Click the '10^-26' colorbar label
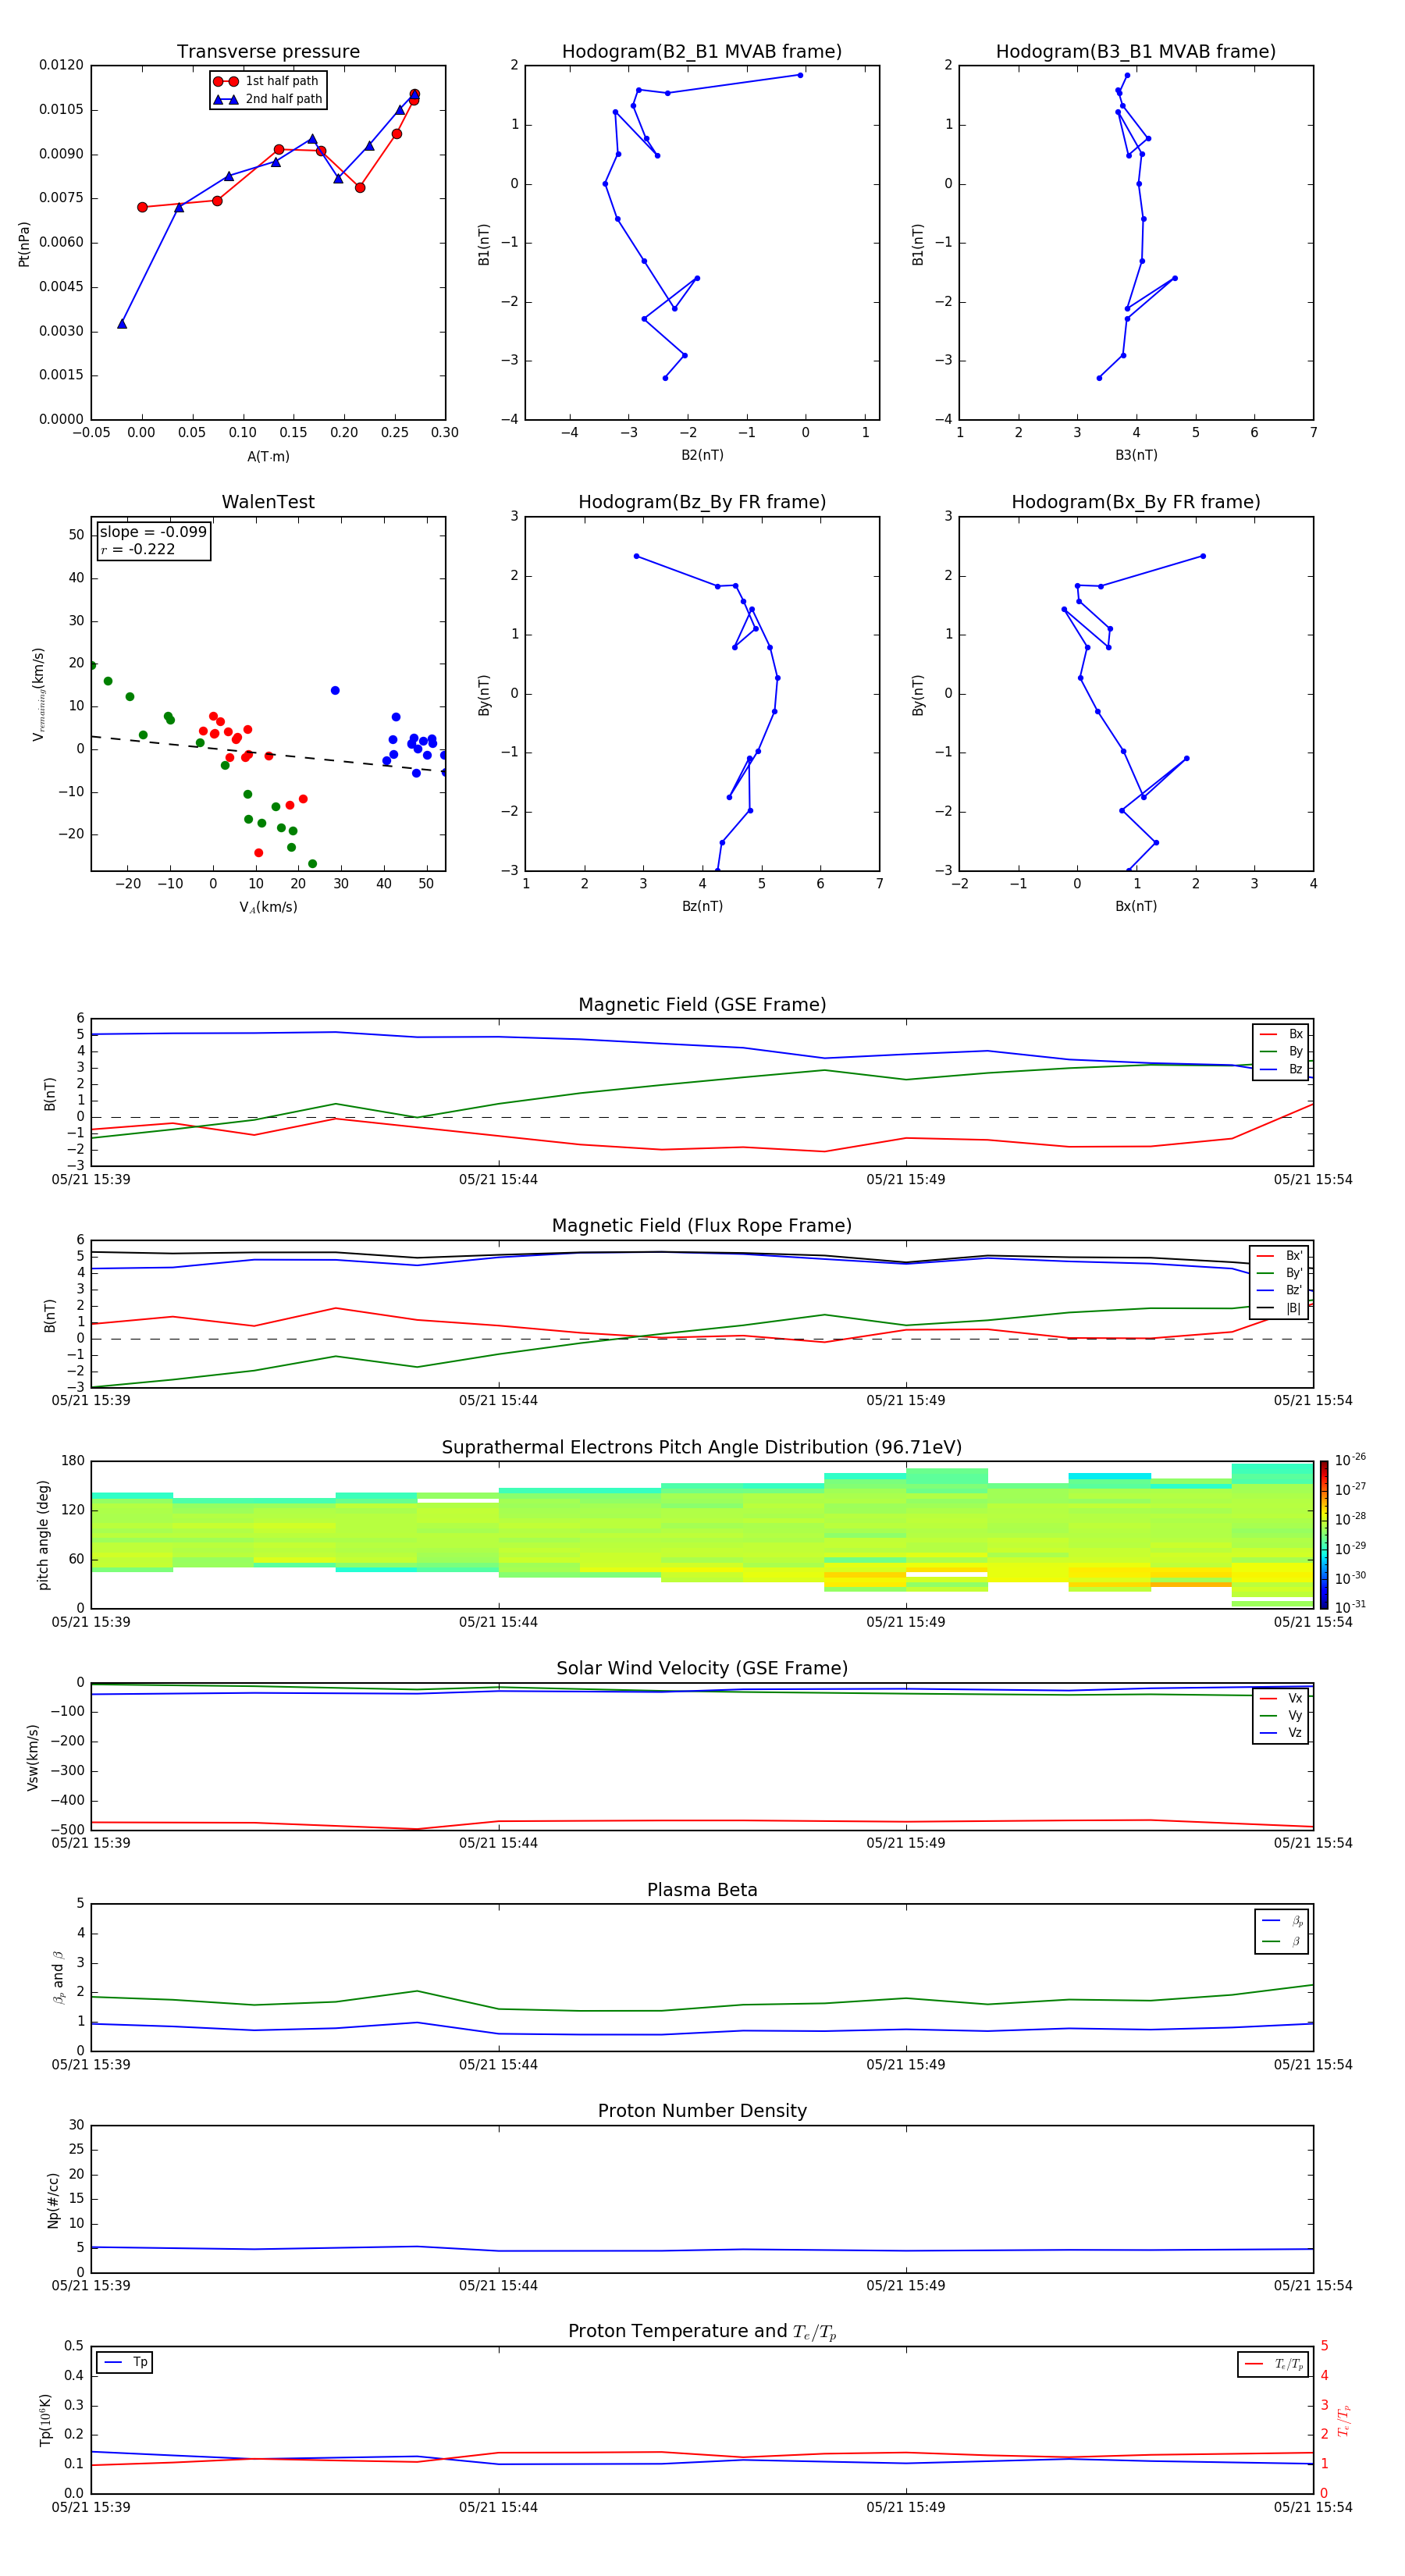 [x=1350, y=1460]
